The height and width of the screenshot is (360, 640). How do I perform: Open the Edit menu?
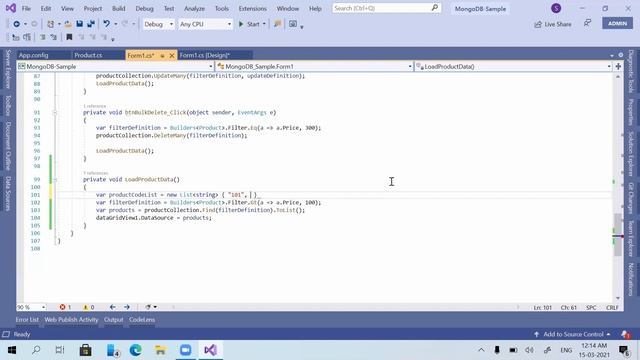click(46, 9)
